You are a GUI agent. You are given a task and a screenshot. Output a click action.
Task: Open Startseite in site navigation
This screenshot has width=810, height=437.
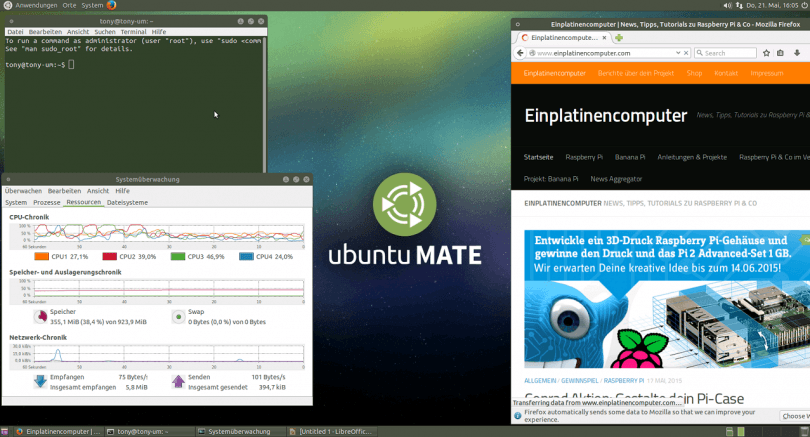(x=538, y=157)
